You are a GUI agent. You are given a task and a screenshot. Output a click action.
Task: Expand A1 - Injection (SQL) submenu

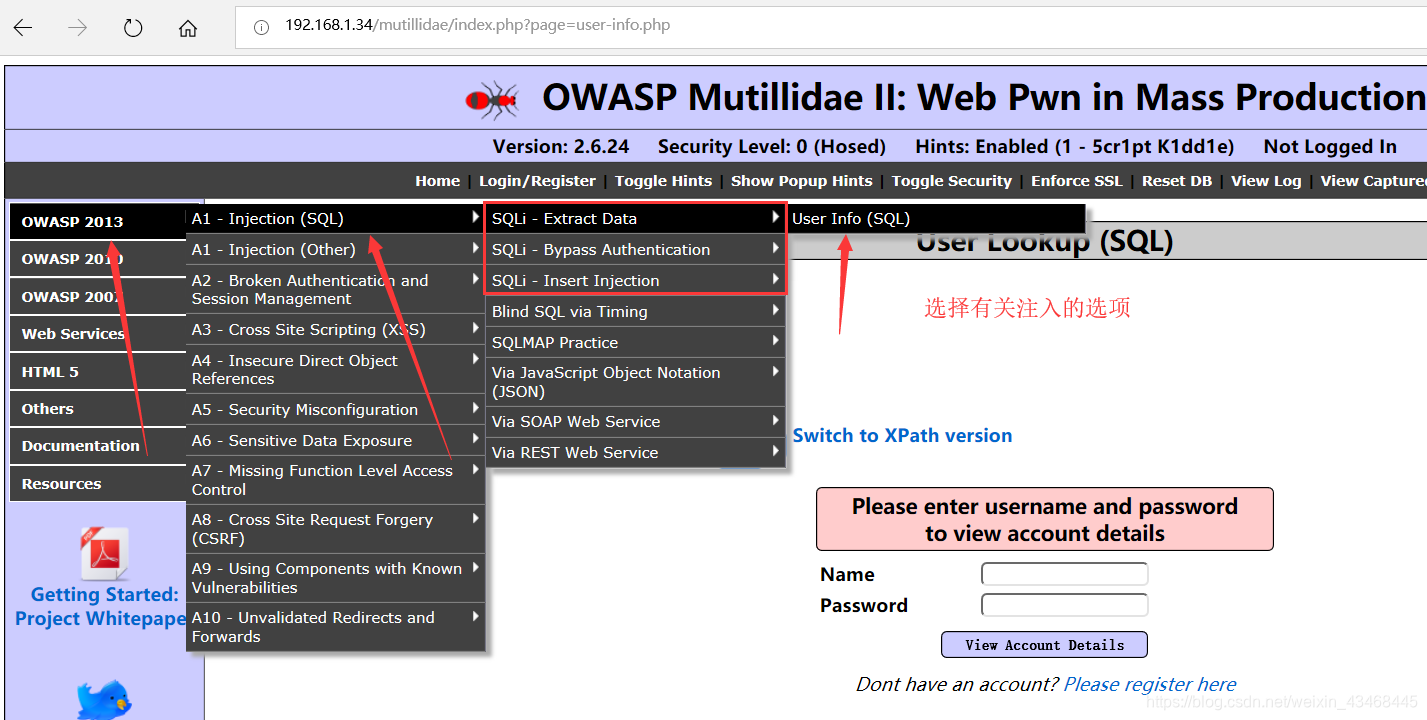click(336, 219)
